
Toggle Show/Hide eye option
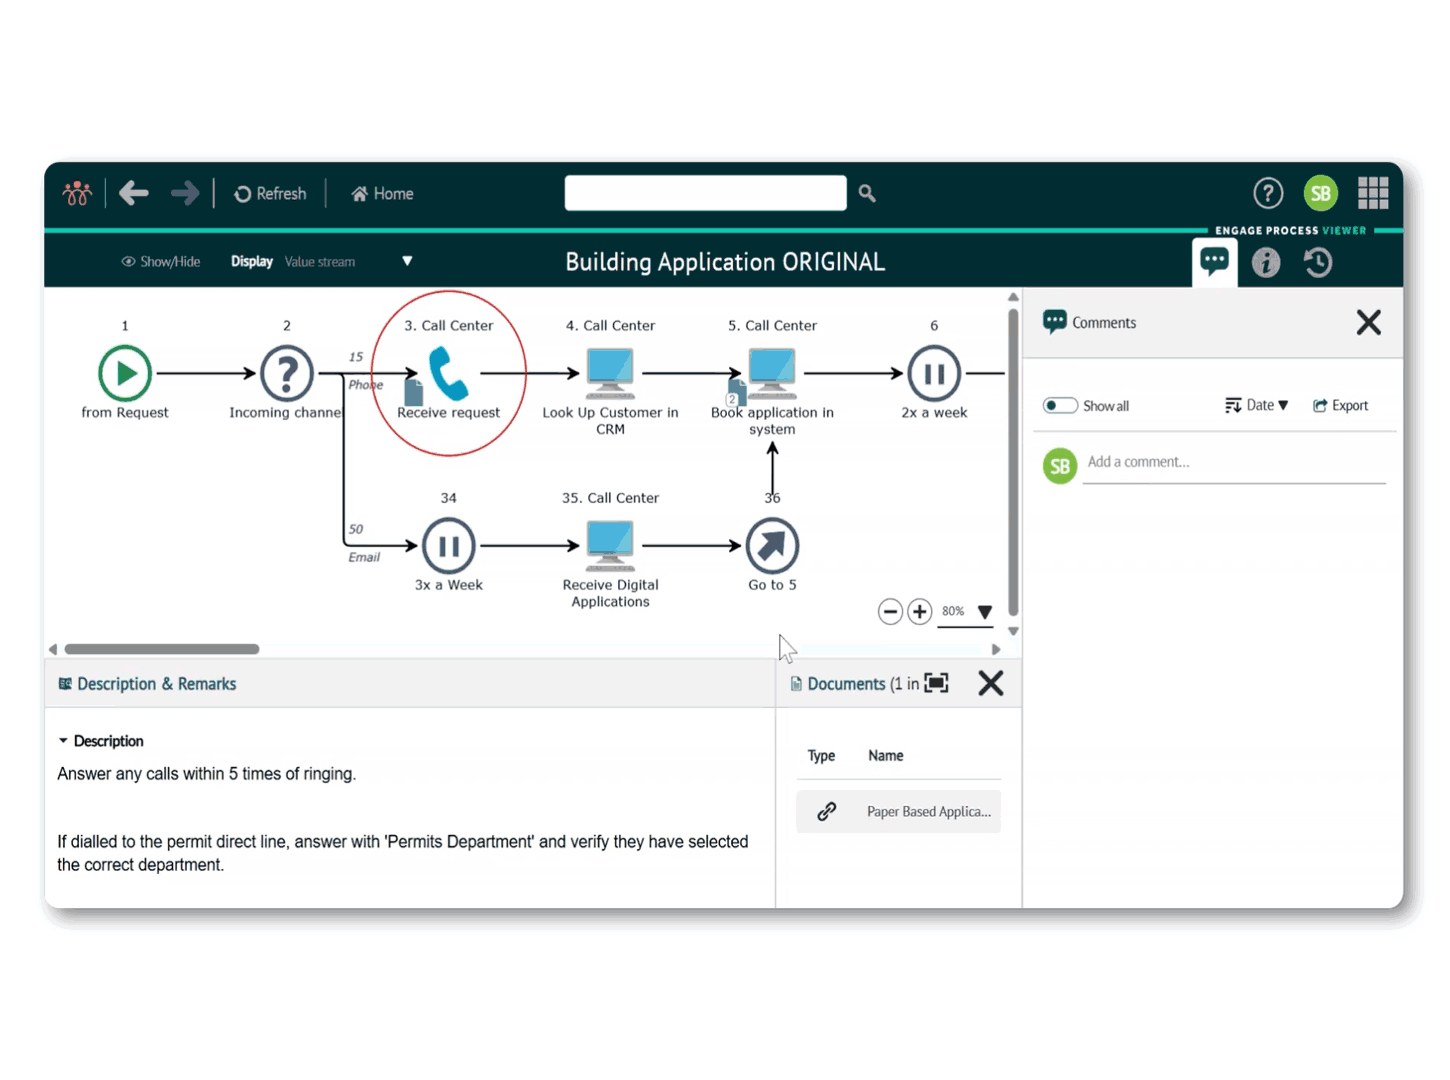(160, 262)
